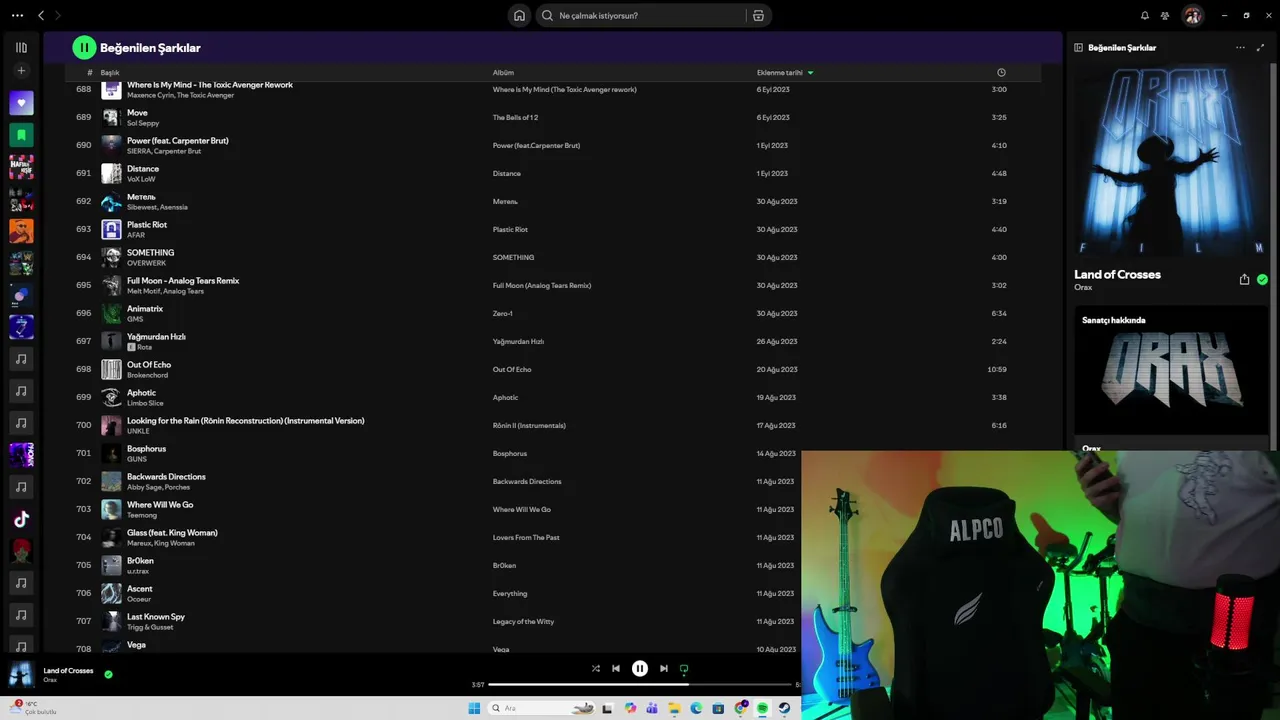Open Liked Songs purple heart in sidebar
The width and height of the screenshot is (1280, 720).
click(x=21, y=102)
